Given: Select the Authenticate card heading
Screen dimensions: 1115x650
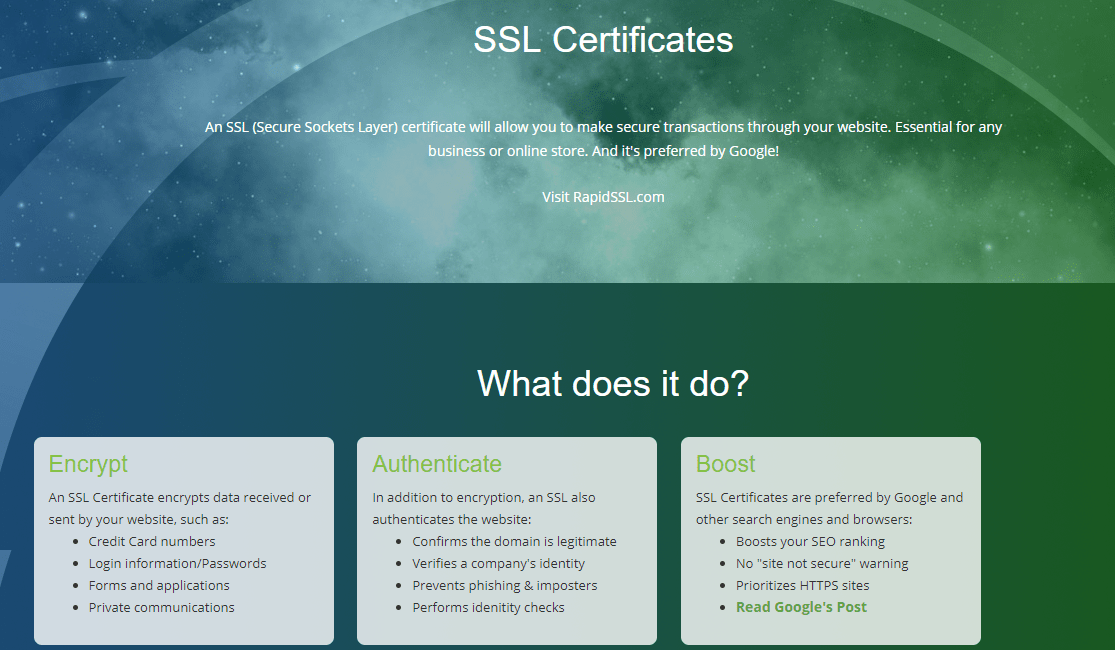Looking at the screenshot, I should 437,464.
